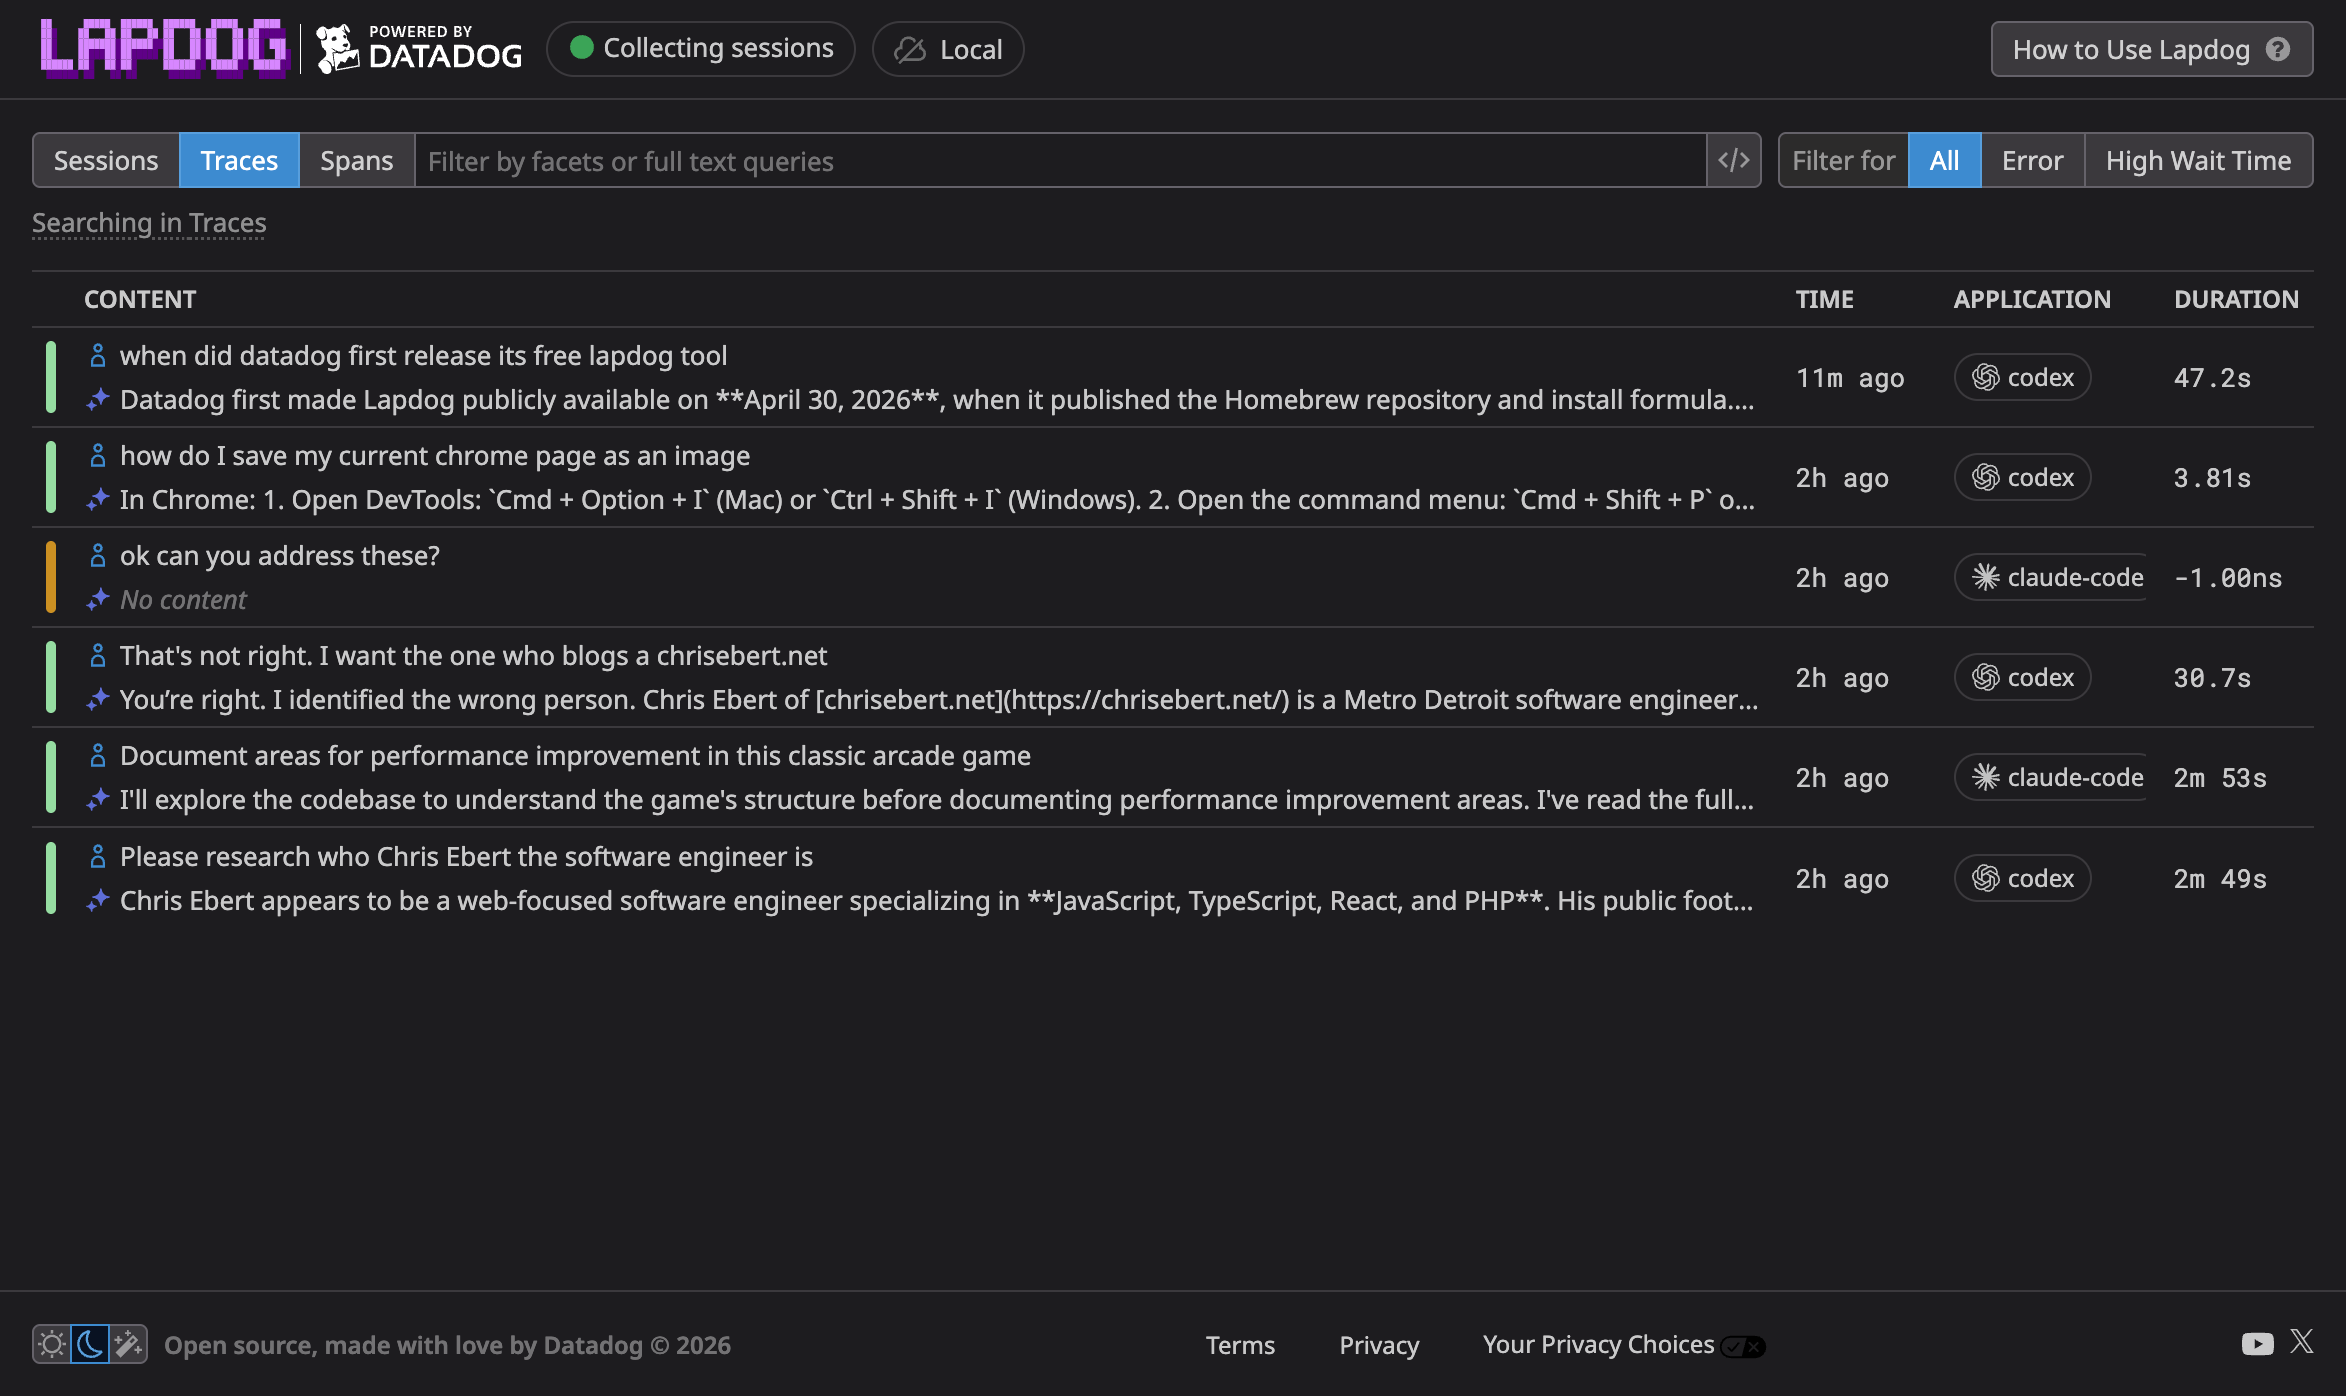This screenshot has height=1396, width=2346.
Task: Click the CONTENT column header
Action: pos(140,299)
